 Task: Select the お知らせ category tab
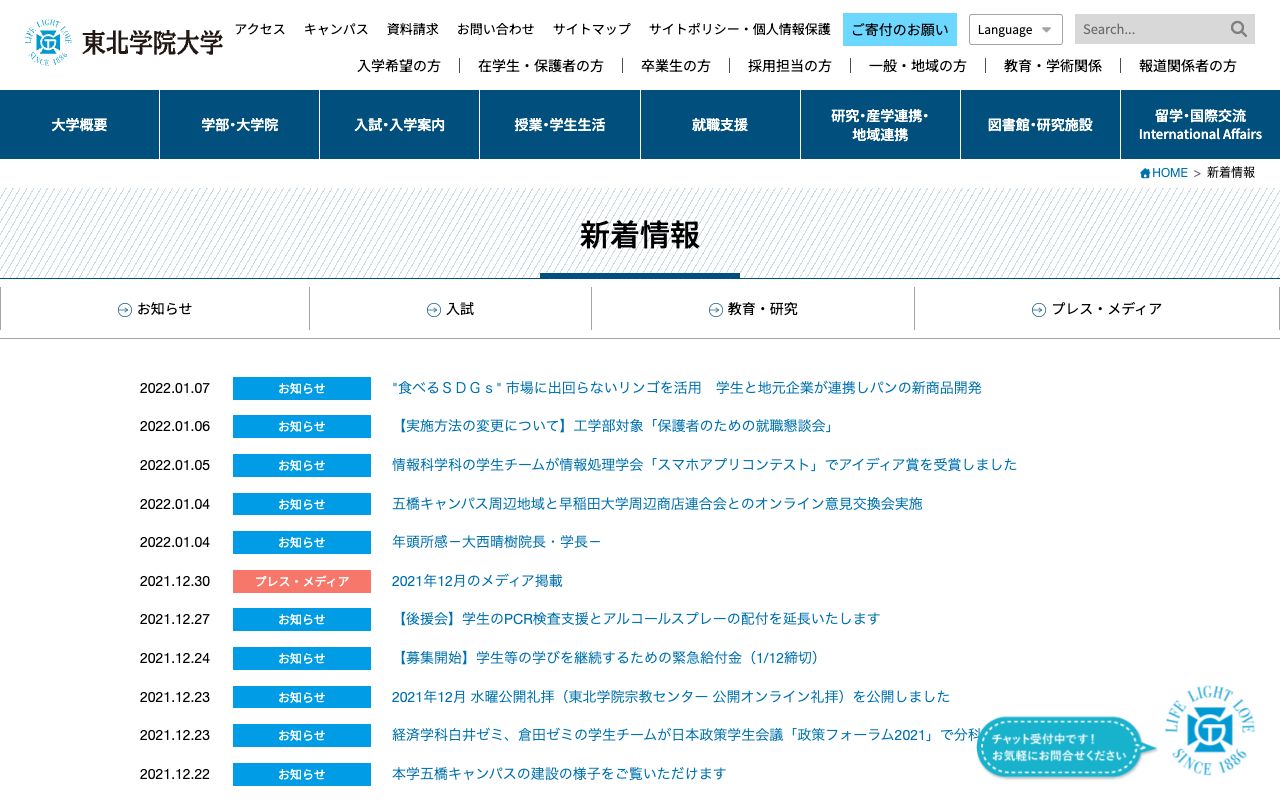click(x=156, y=309)
